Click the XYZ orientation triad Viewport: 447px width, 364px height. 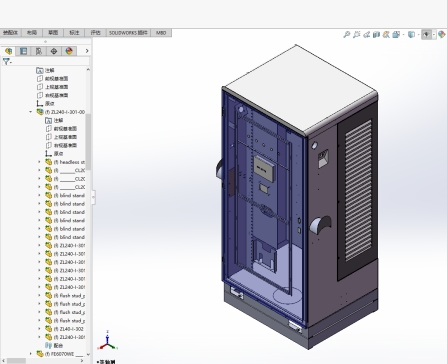click(x=108, y=341)
